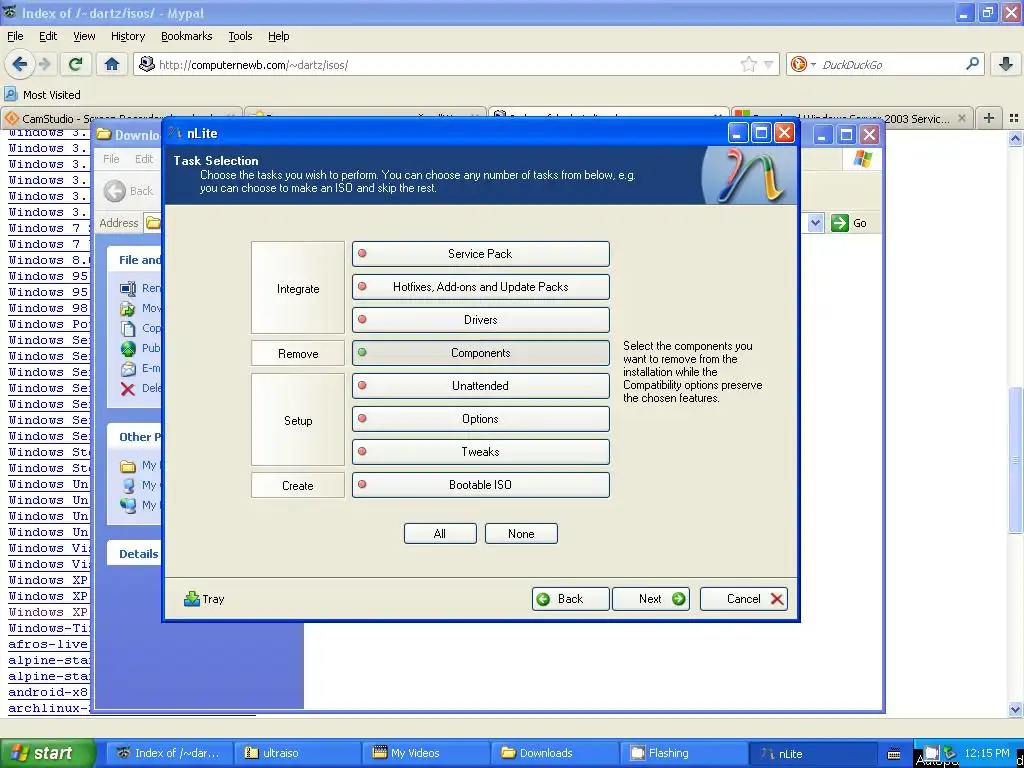The height and width of the screenshot is (768, 1024).
Task: Click the browser back arrow
Action: [19, 64]
